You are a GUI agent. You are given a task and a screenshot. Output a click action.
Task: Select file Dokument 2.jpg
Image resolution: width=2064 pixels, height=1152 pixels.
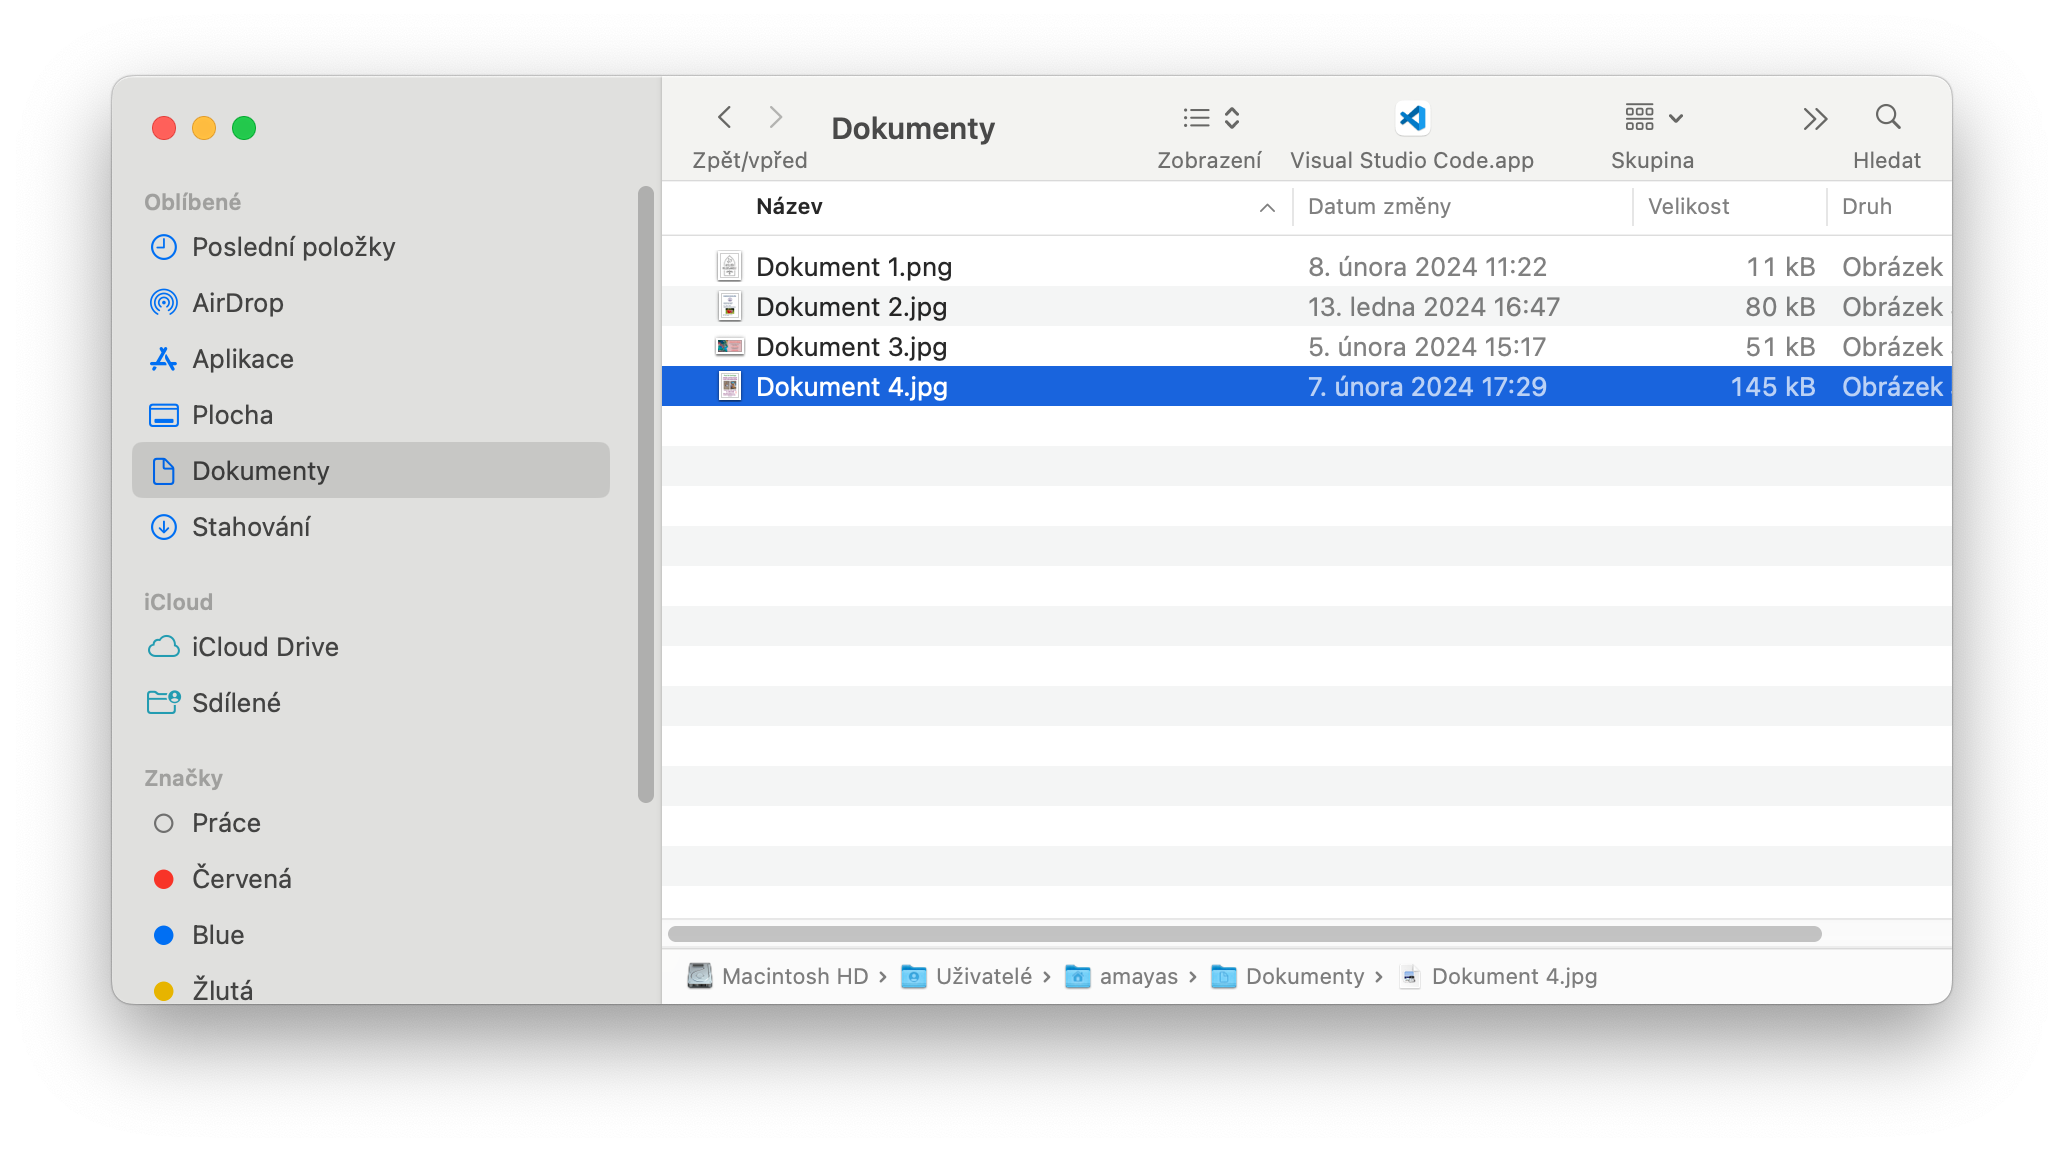[851, 307]
